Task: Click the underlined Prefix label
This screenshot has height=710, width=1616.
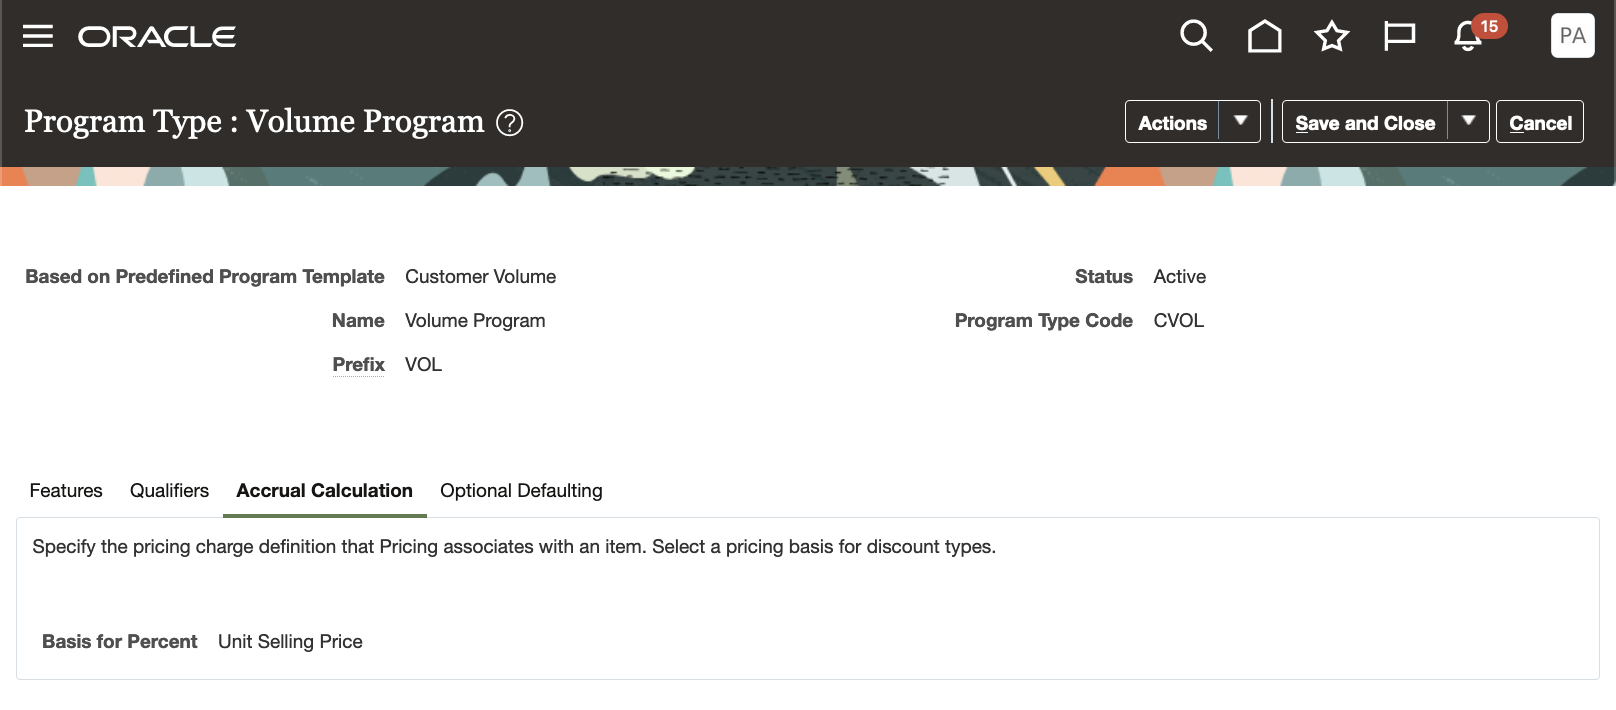Action: [x=358, y=364]
